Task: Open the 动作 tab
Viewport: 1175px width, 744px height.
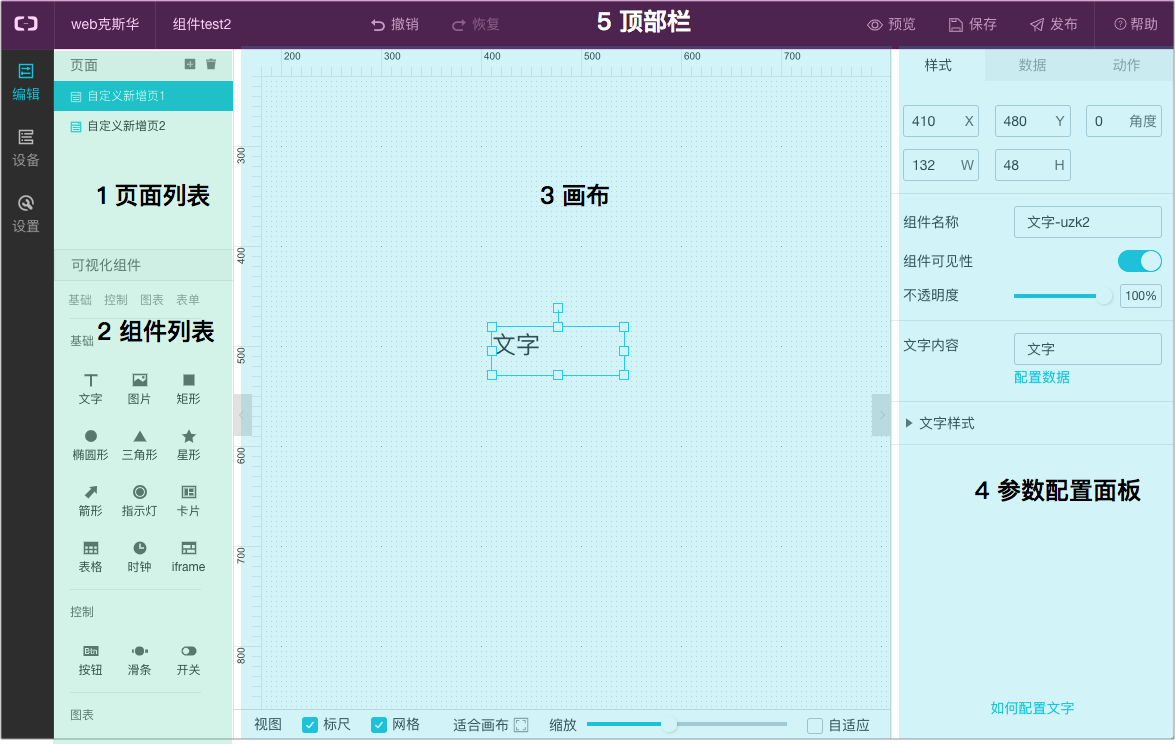Action: [x=1126, y=65]
